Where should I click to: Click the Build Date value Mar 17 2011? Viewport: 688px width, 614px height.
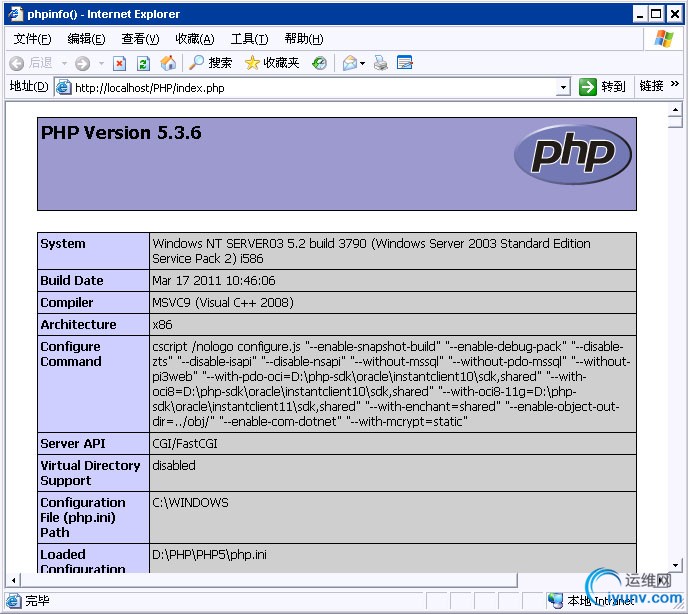click(x=214, y=280)
